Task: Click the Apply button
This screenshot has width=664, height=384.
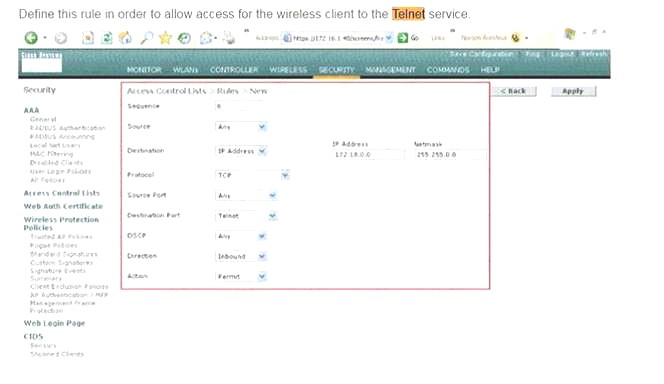Action: [x=573, y=91]
